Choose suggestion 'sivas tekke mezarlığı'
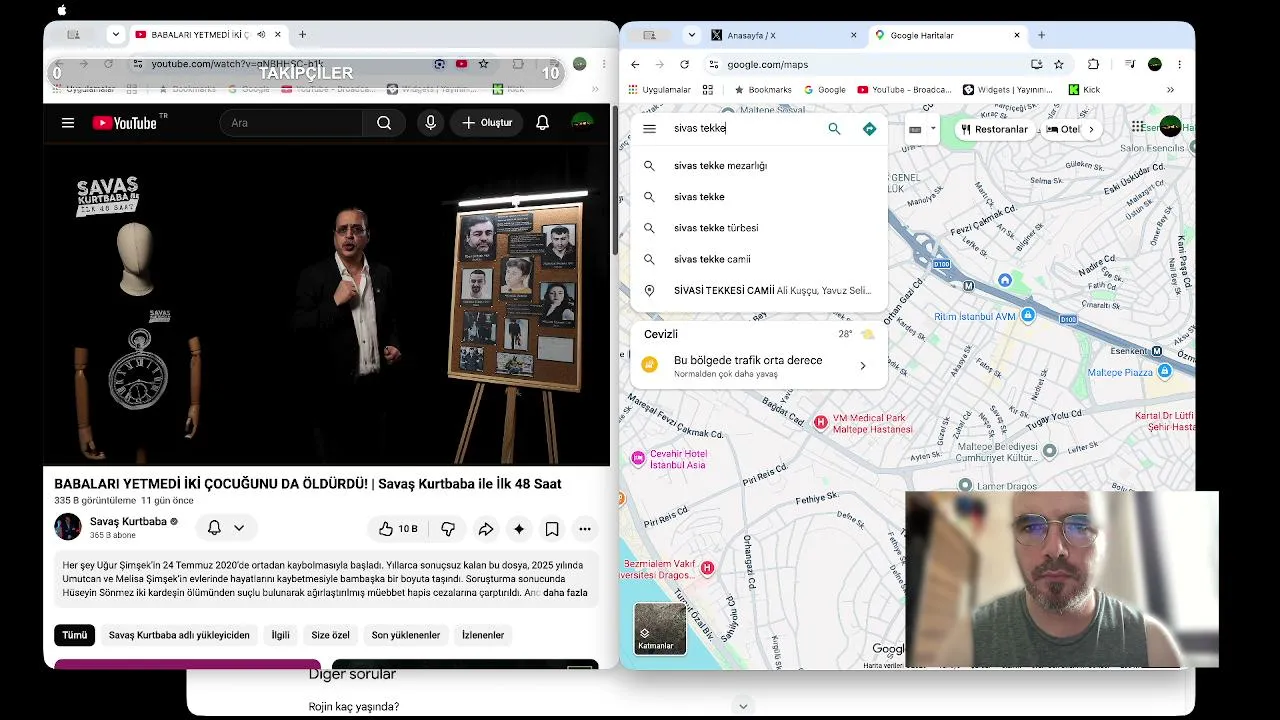This screenshot has width=1280, height=720. 759,166
